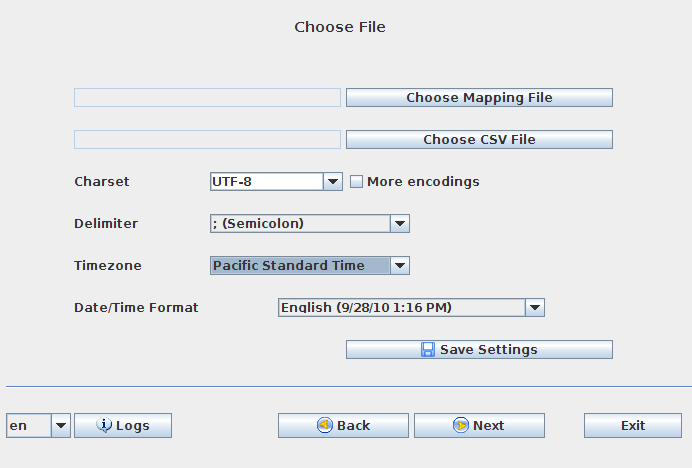Screen dimensions: 692x468
Task: Click the English date format combo box
Action: tap(401, 308)
